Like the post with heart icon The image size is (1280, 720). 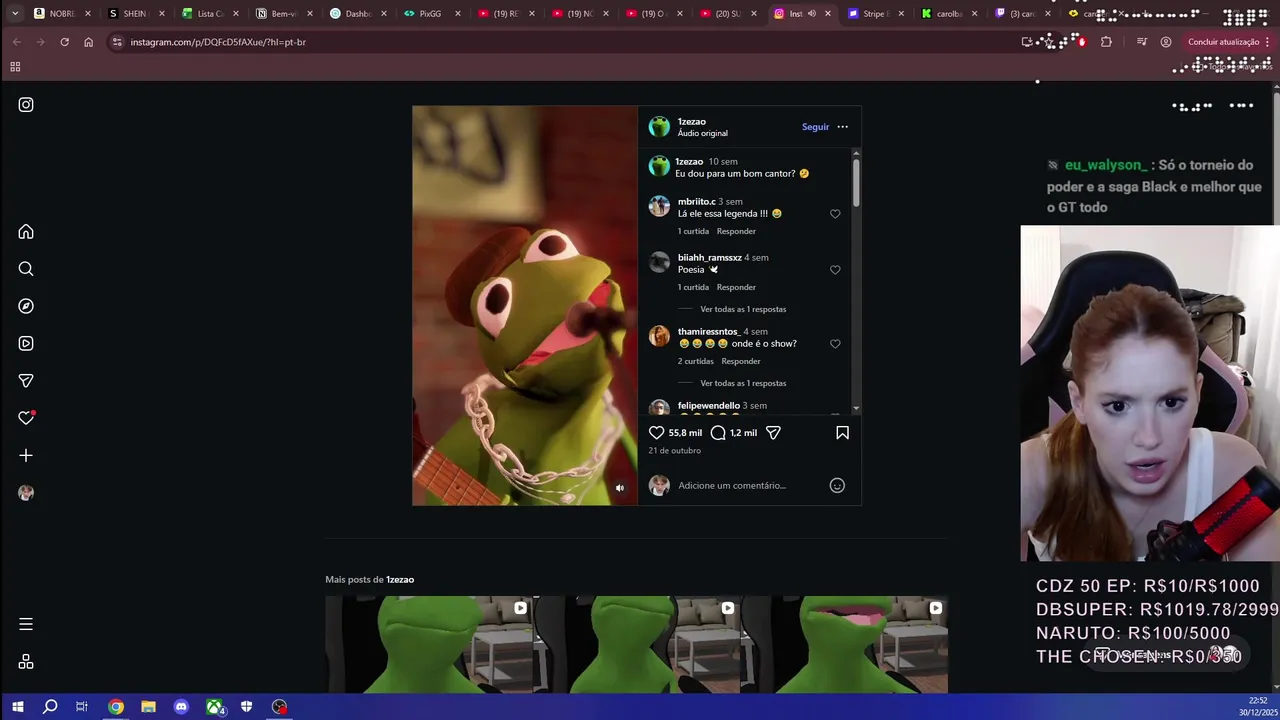pos(657,433)
